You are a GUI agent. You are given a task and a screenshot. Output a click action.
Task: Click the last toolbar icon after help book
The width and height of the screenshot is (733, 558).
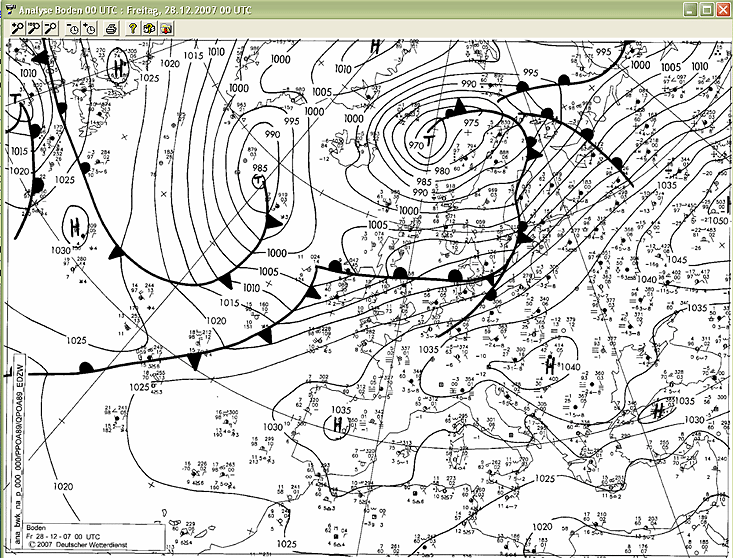coord(165,28)
